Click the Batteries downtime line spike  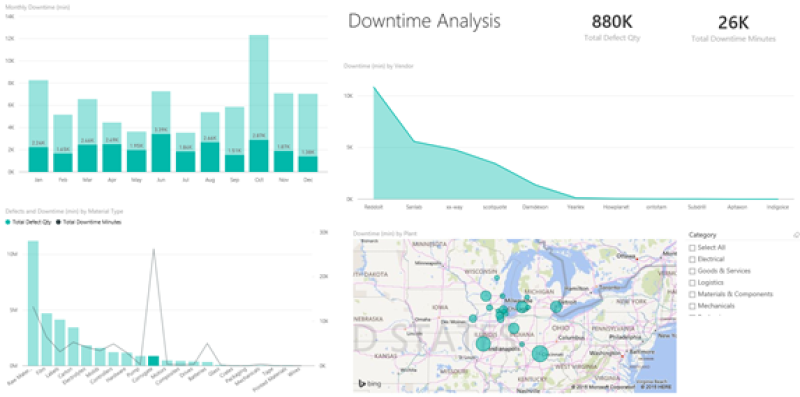207,343
